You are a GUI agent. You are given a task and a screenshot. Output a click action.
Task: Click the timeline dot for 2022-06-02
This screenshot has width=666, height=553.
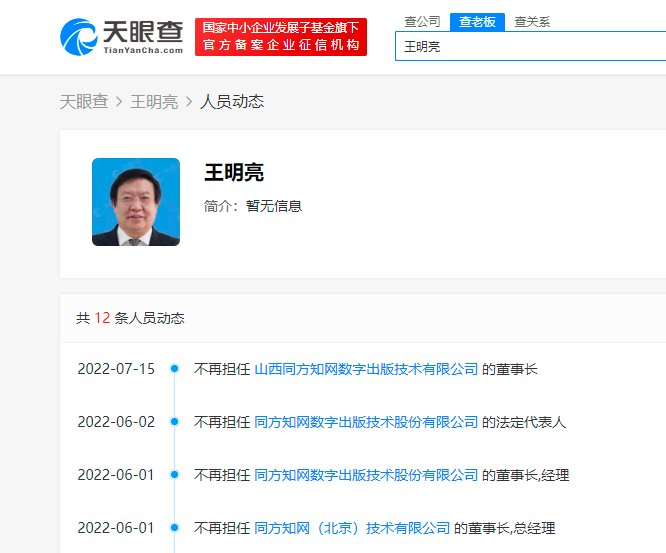tap(174, 422)
